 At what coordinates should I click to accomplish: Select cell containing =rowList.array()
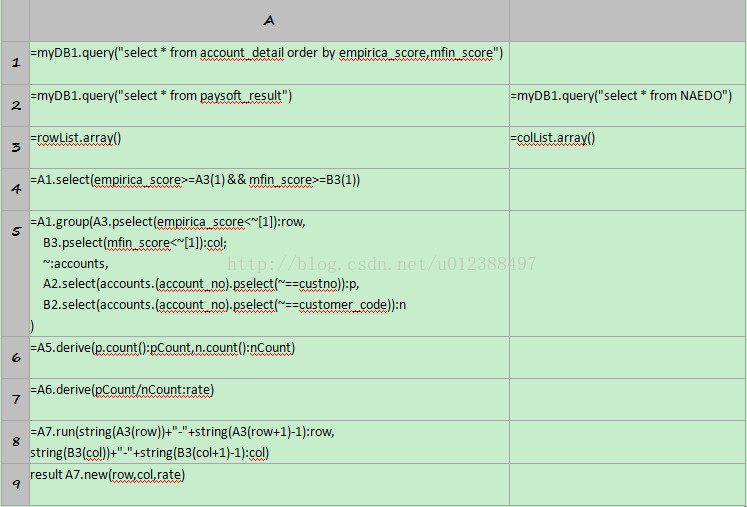[269, 147]
